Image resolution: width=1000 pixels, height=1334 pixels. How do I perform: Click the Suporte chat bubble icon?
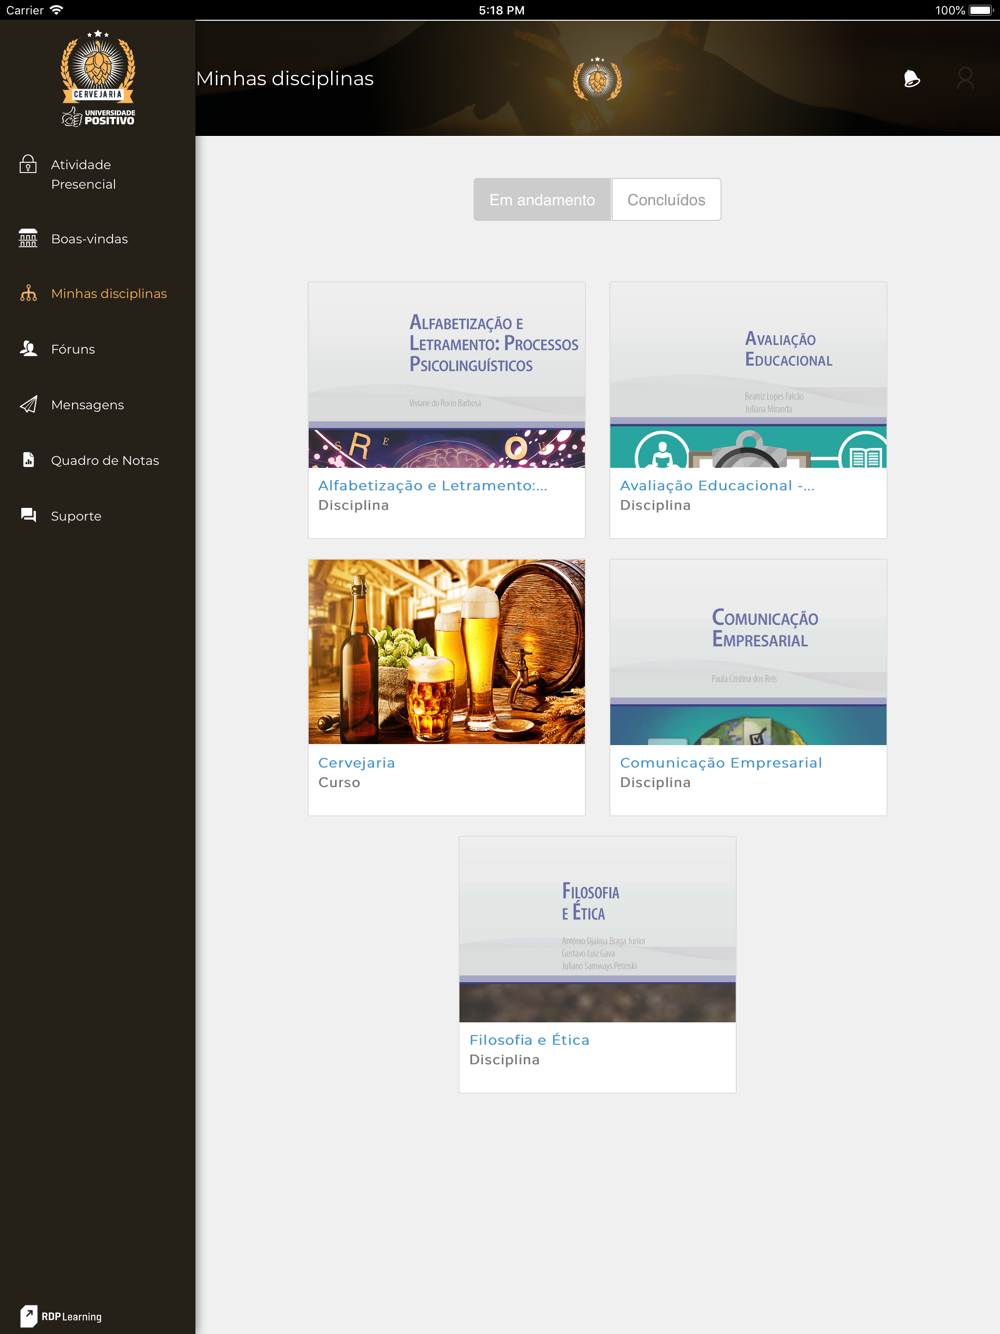pyautogui.click(x=28, y=515)
